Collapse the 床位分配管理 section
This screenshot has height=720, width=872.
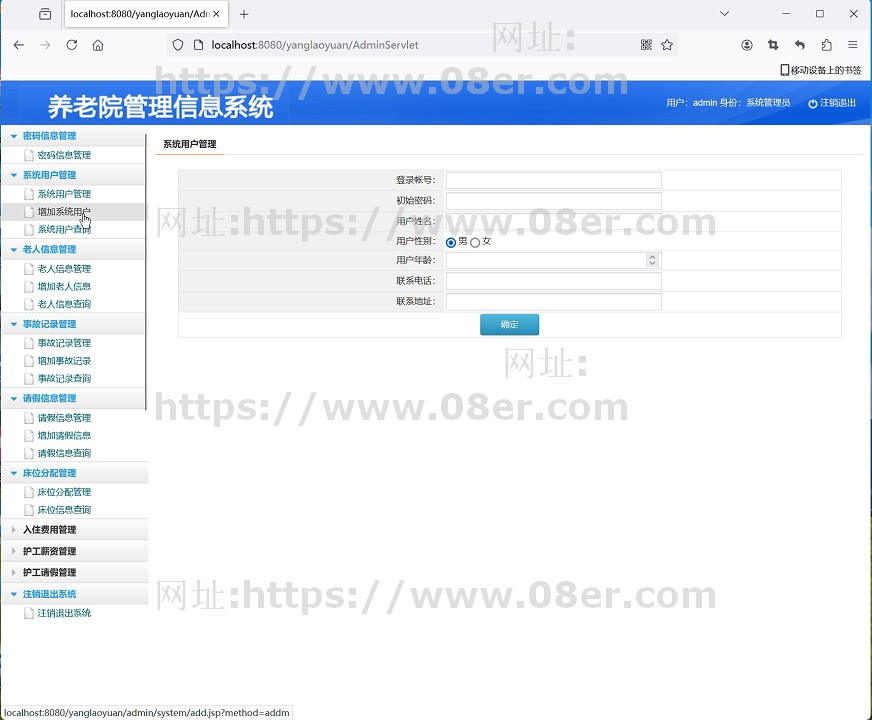[14, 473]
